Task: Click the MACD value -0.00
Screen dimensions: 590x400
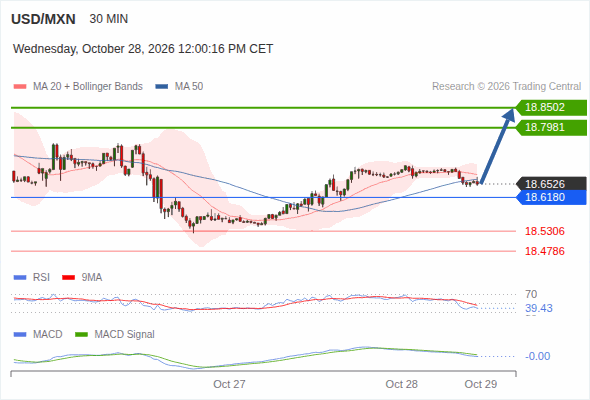Action: (538, 356)
